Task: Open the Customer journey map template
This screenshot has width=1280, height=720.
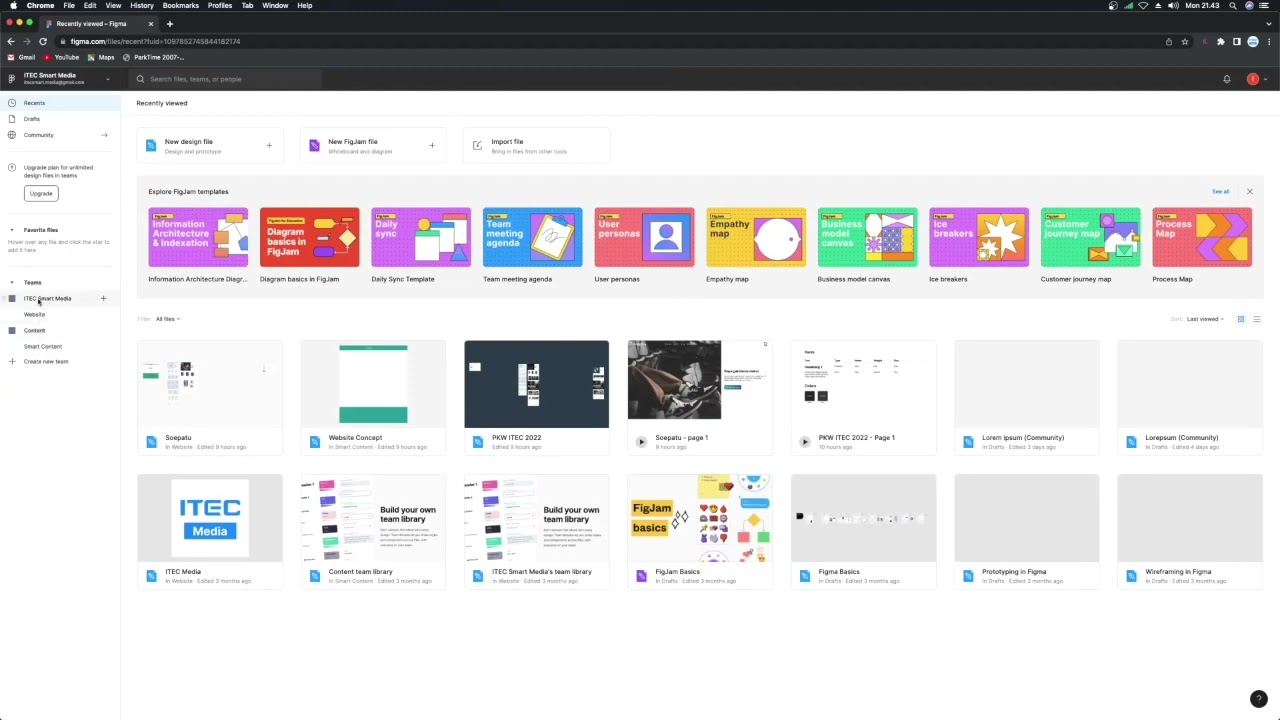Action: click(x=1090, y=245)
